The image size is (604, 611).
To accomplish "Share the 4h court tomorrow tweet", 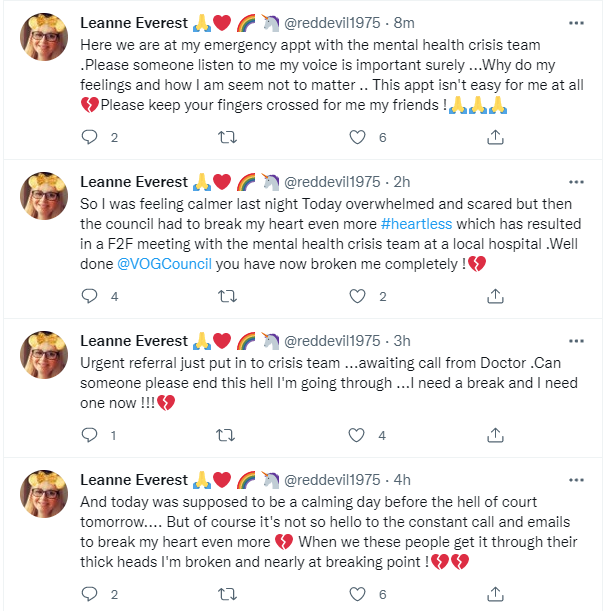I will point(495,594).
